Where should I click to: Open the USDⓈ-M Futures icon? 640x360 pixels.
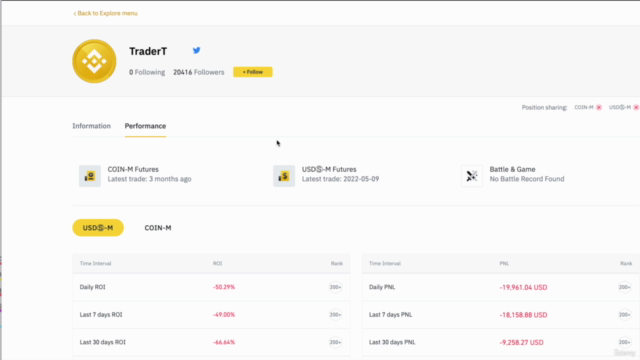point(284,176)
